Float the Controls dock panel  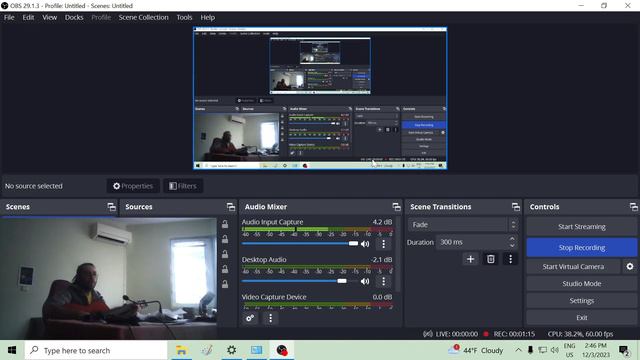pyautogui.click(x=633, y=207)
